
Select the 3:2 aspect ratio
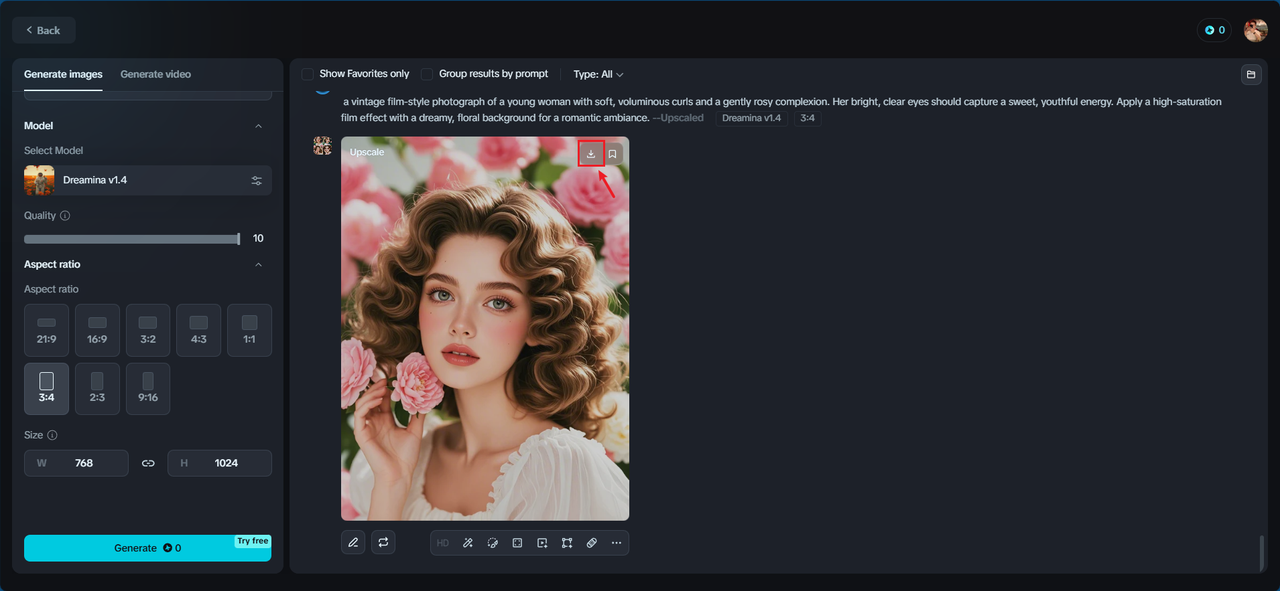[x=148, y=330]
